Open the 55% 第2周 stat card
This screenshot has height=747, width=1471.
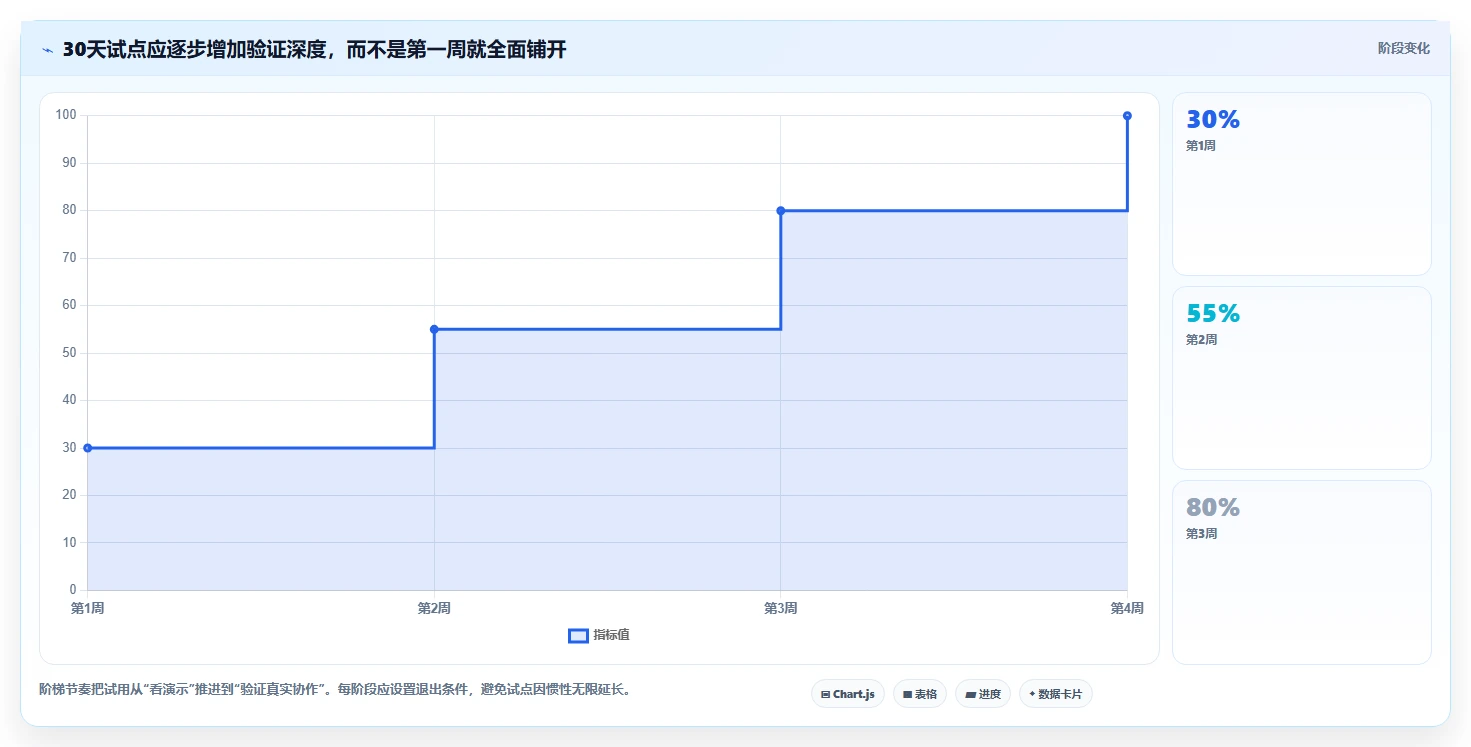[1302, 378]
